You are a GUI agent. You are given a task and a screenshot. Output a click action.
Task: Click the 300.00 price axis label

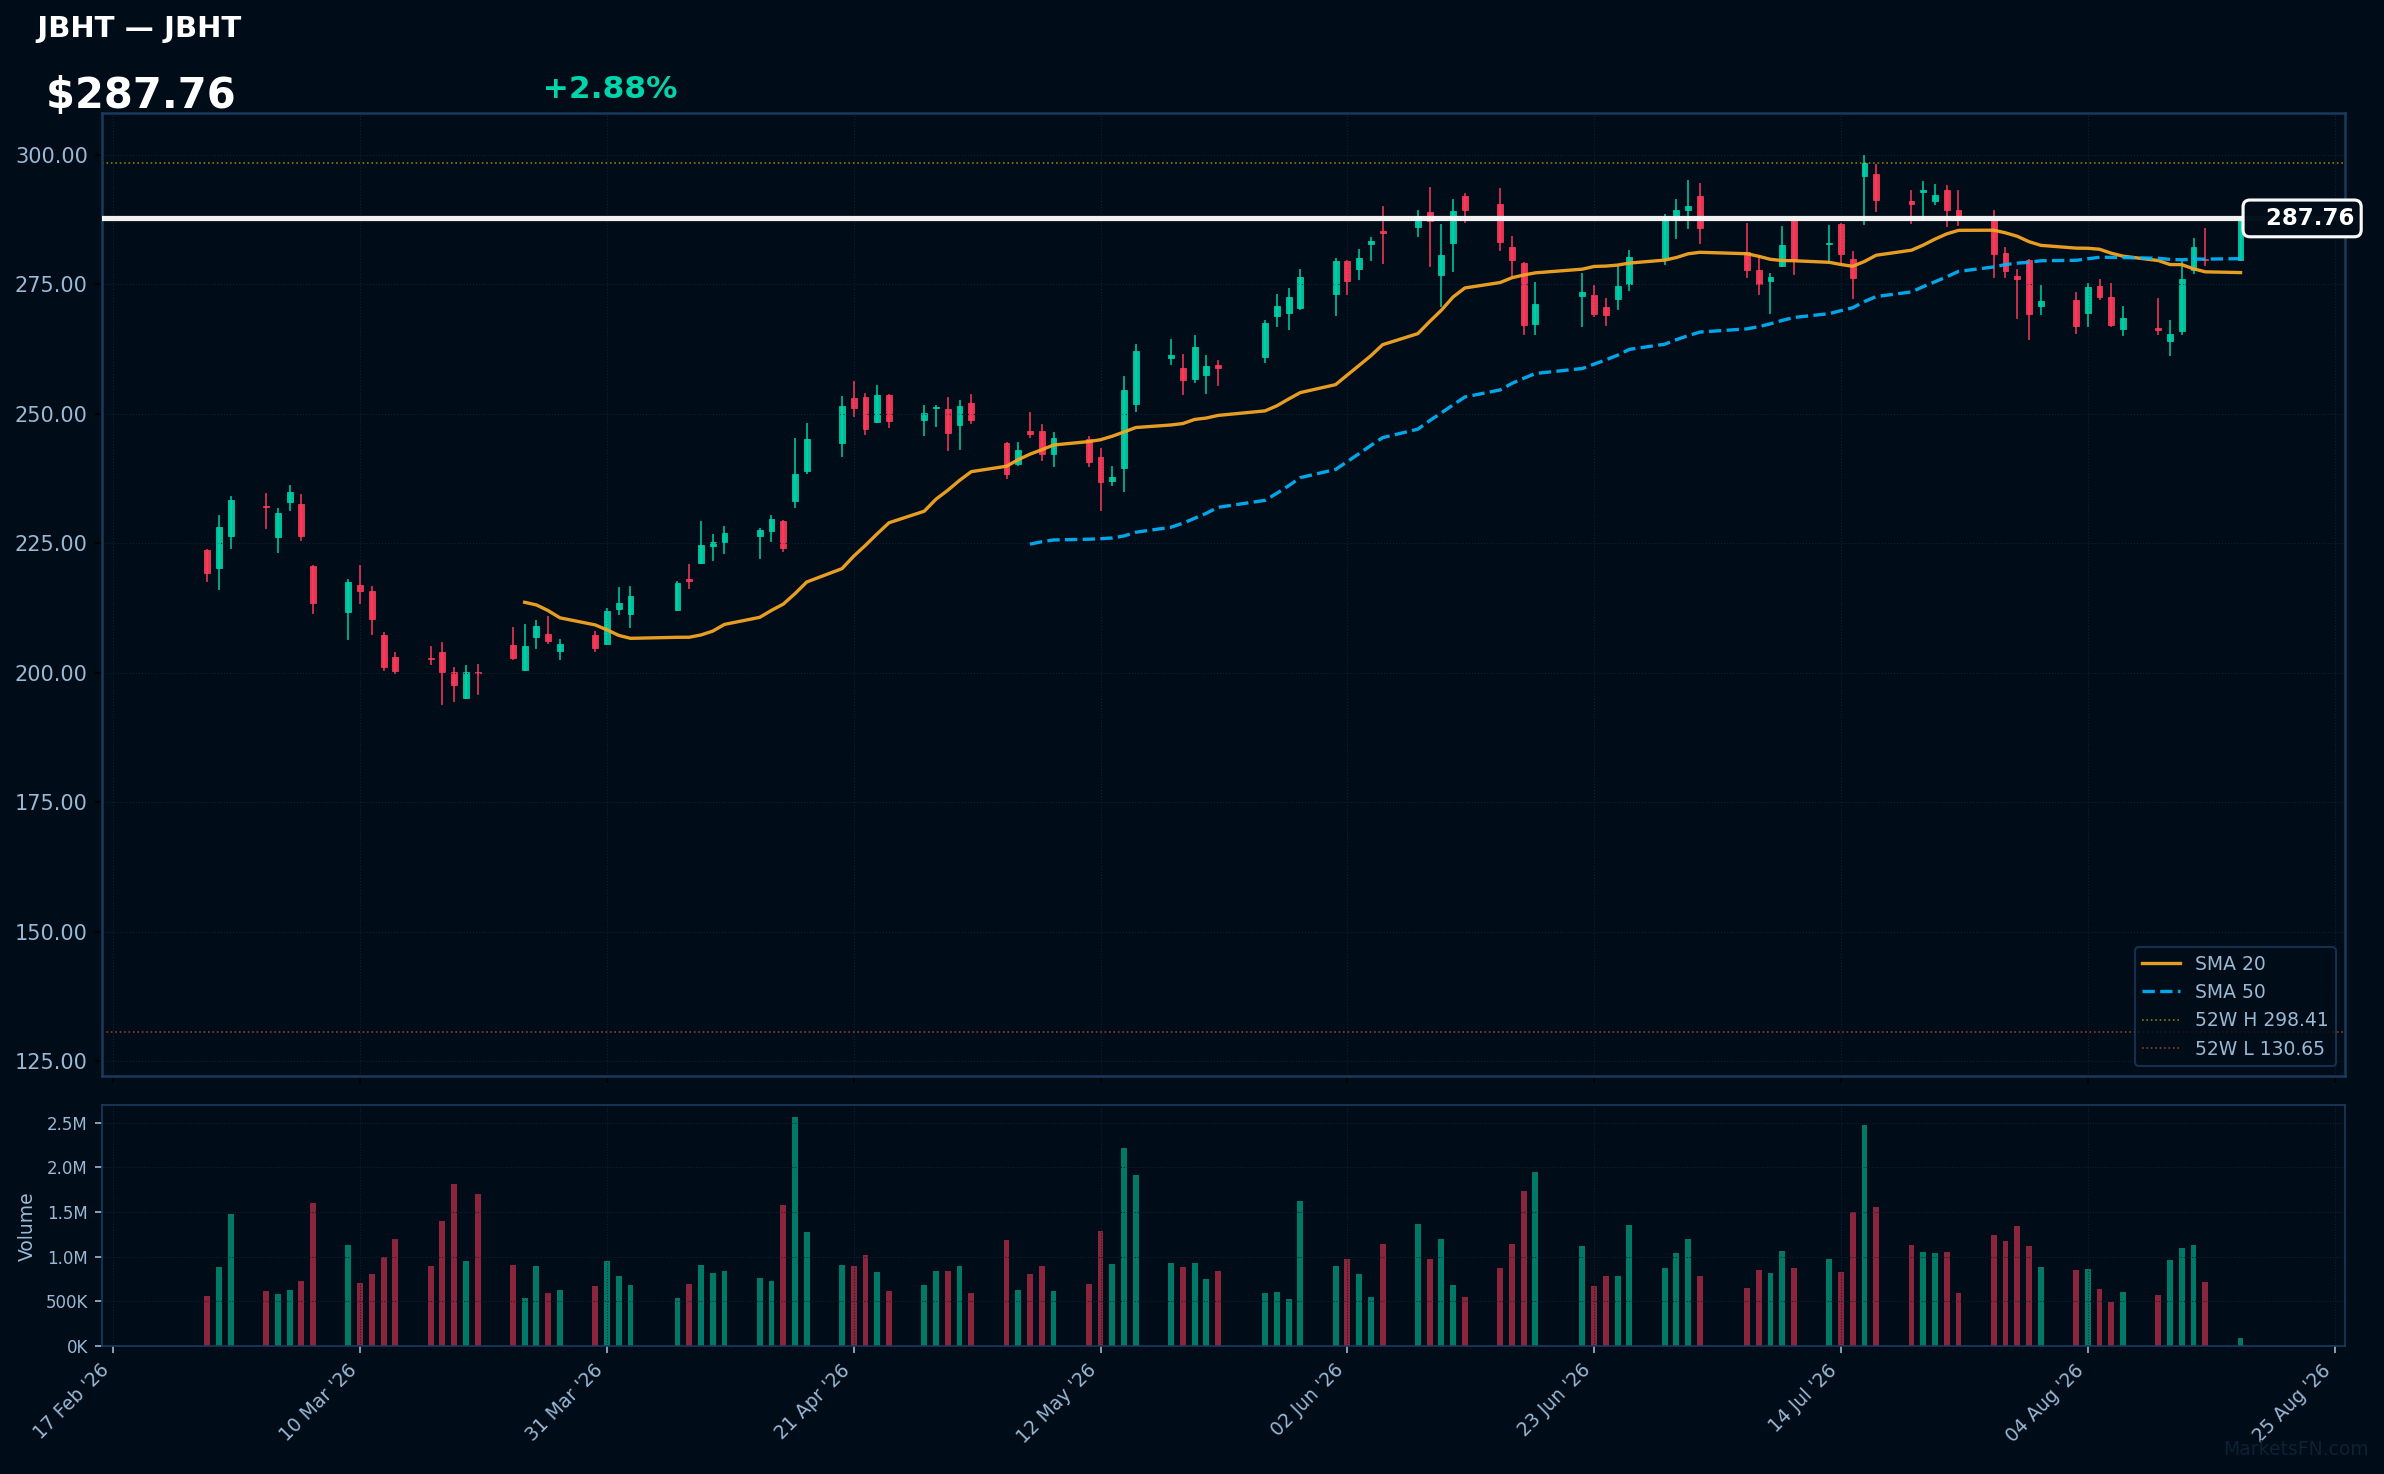[51, 156]
